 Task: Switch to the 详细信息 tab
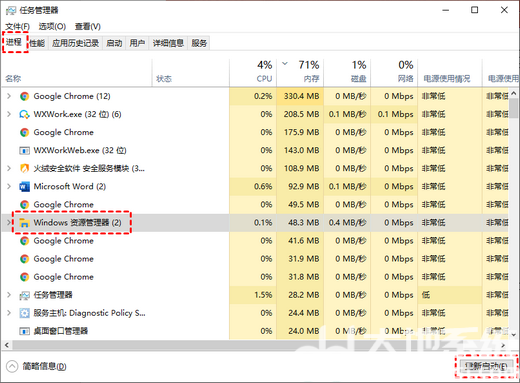[x=168, y=43]
